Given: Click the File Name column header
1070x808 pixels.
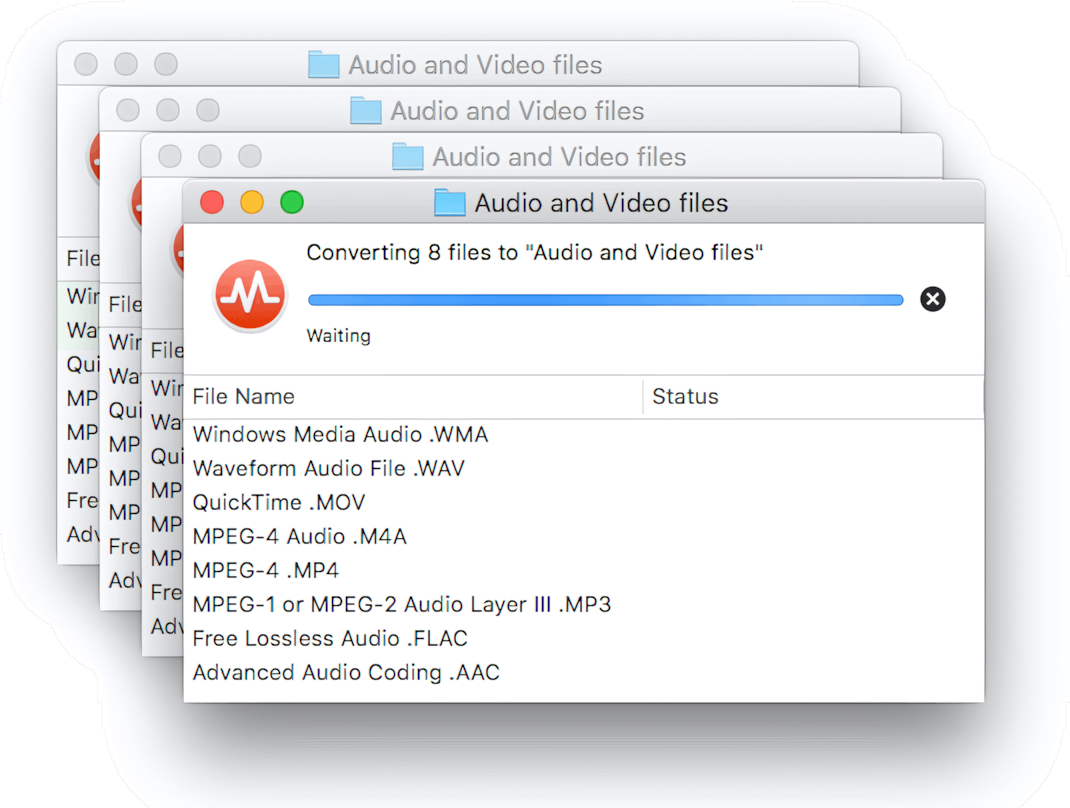Looking at the screenshot, I should pos(243,396).
